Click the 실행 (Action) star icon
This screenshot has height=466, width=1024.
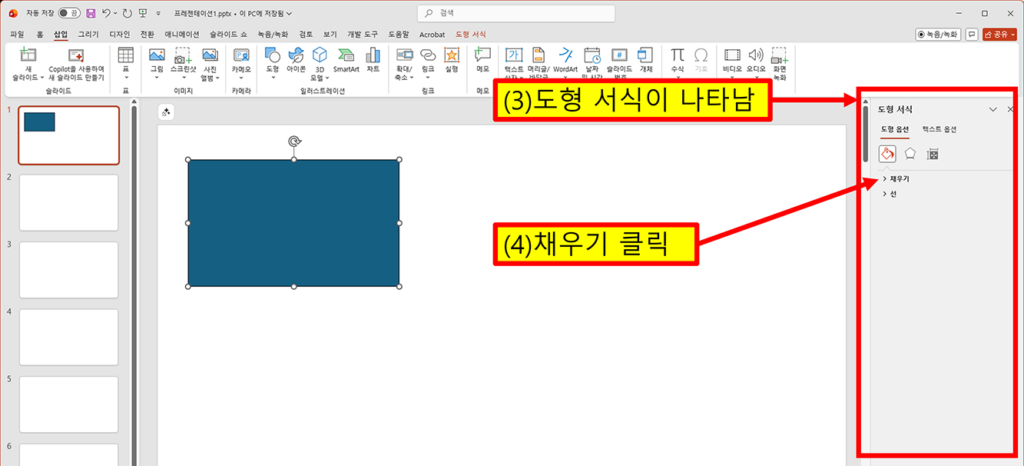click(x=451, y=55)
